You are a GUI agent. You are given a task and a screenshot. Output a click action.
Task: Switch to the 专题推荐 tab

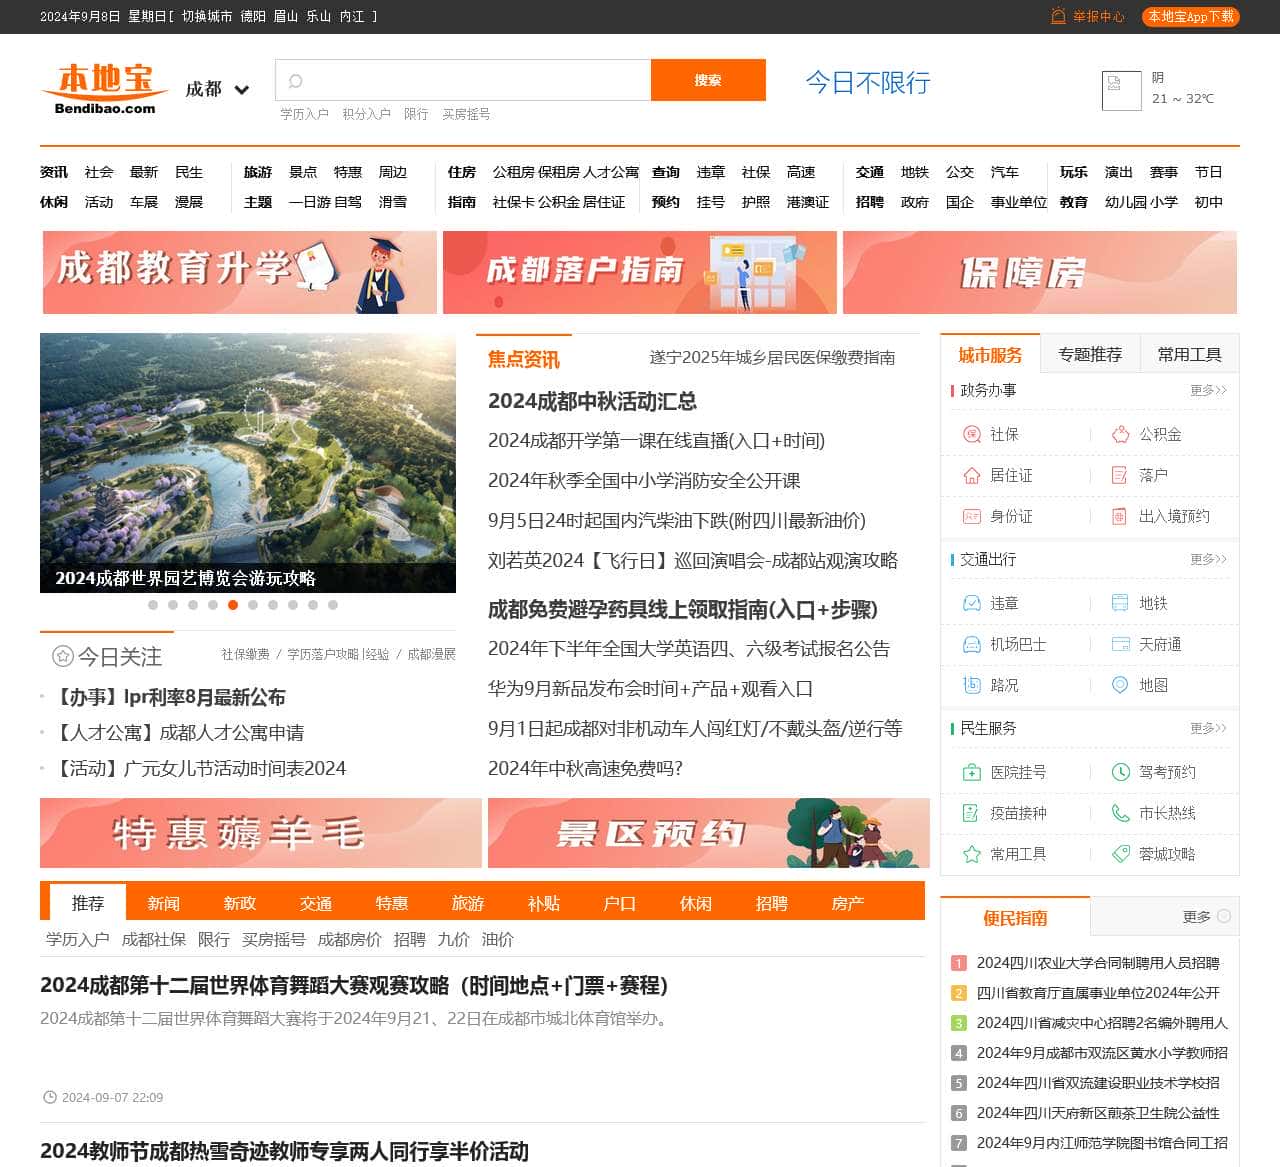[1090, 354]
